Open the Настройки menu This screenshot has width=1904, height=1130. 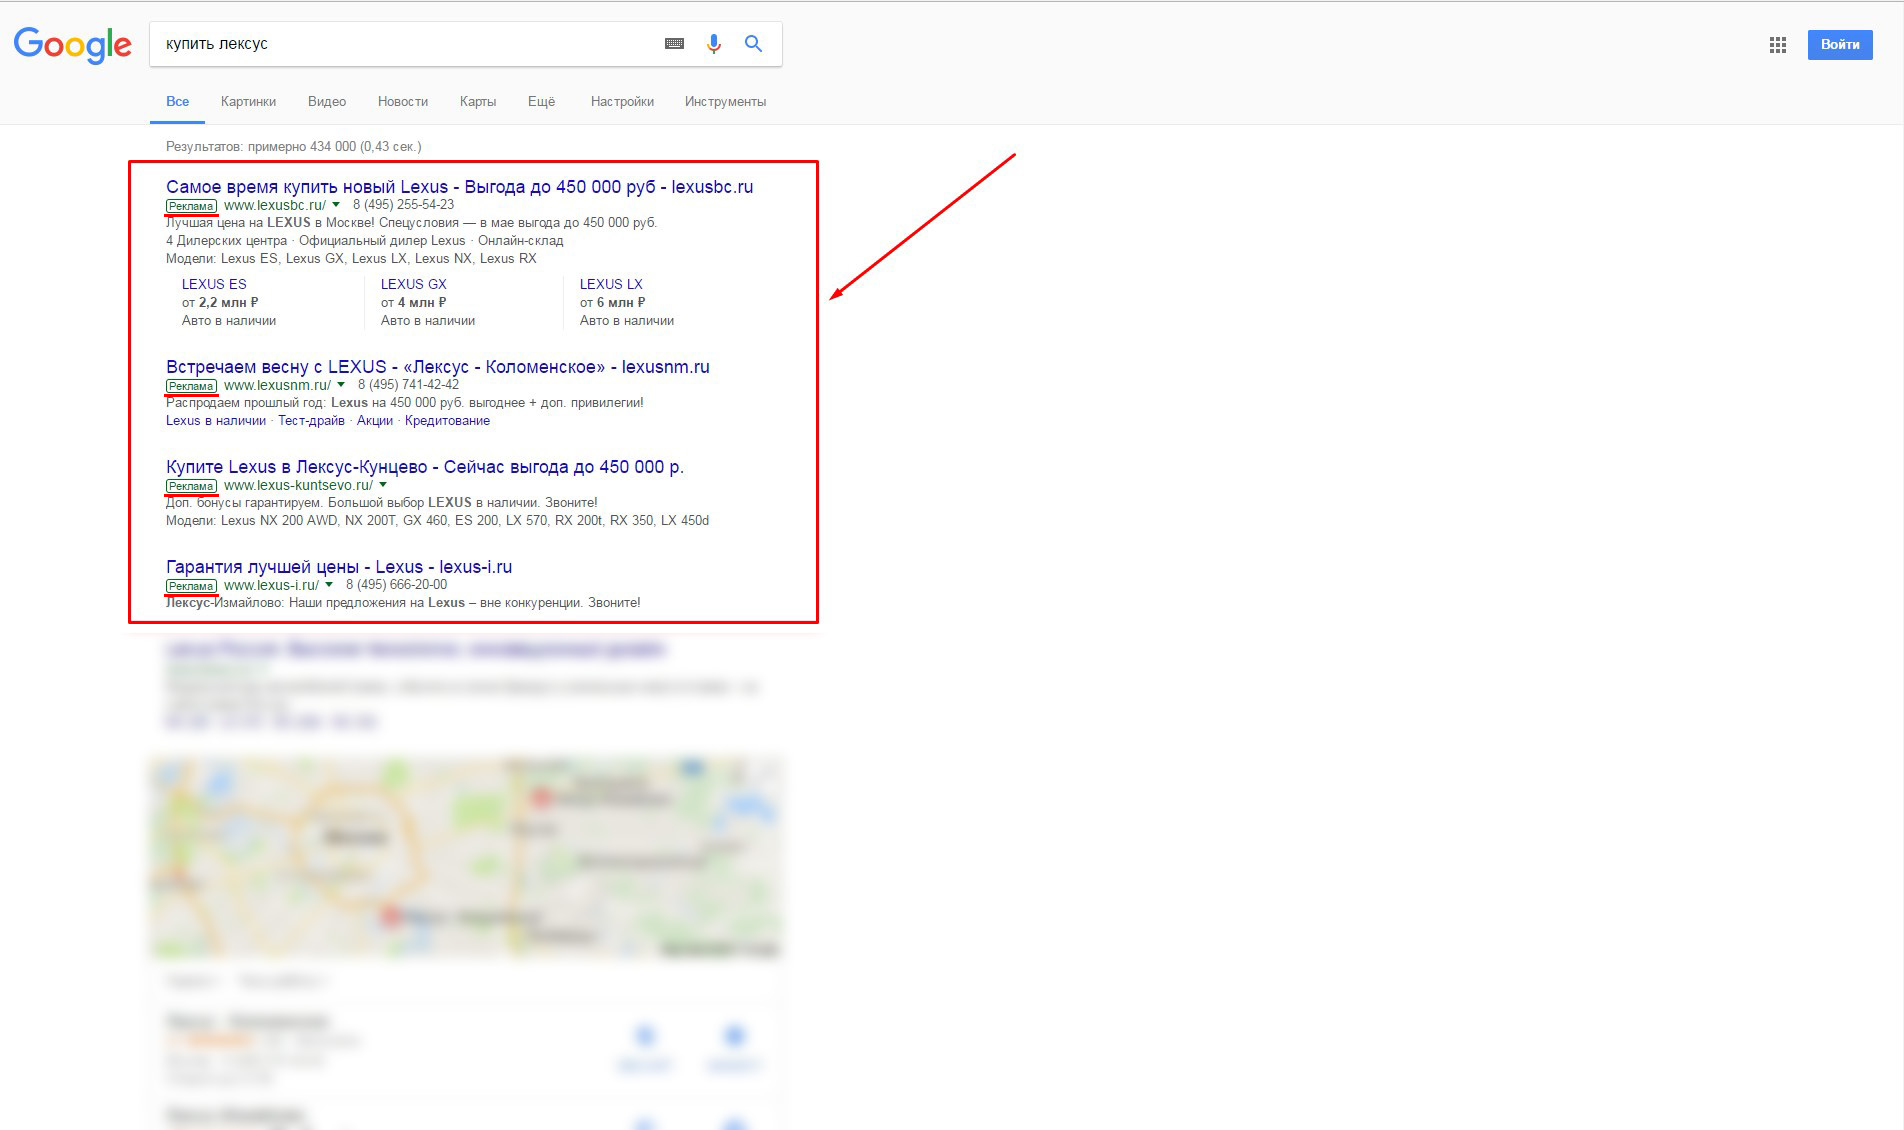(622, 101)
